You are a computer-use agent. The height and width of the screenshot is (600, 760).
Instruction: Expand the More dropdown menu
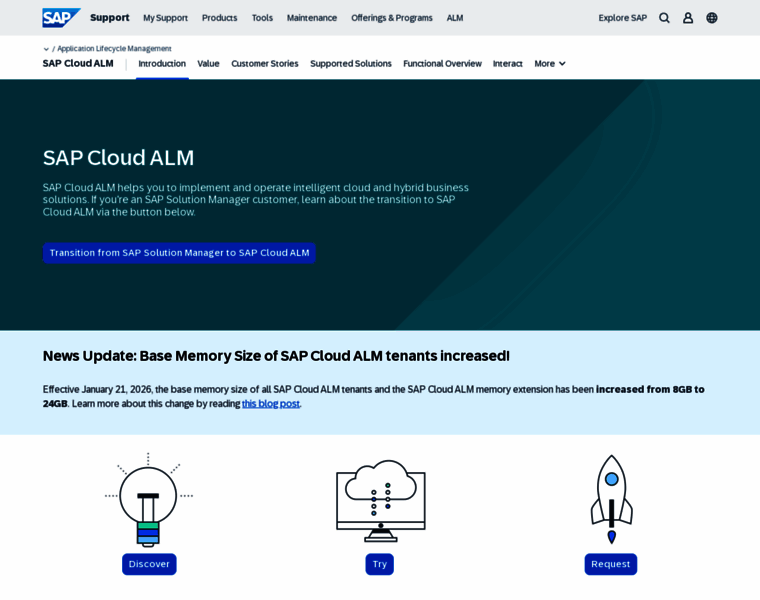(550, 63)
